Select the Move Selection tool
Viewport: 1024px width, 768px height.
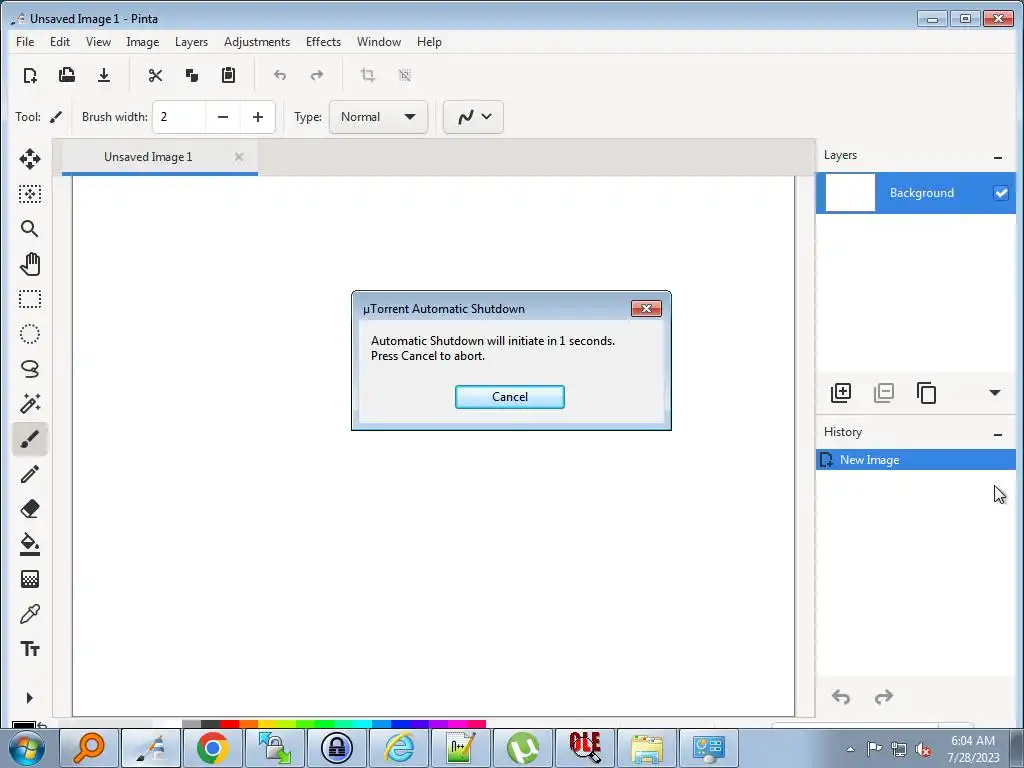point(30,194)
